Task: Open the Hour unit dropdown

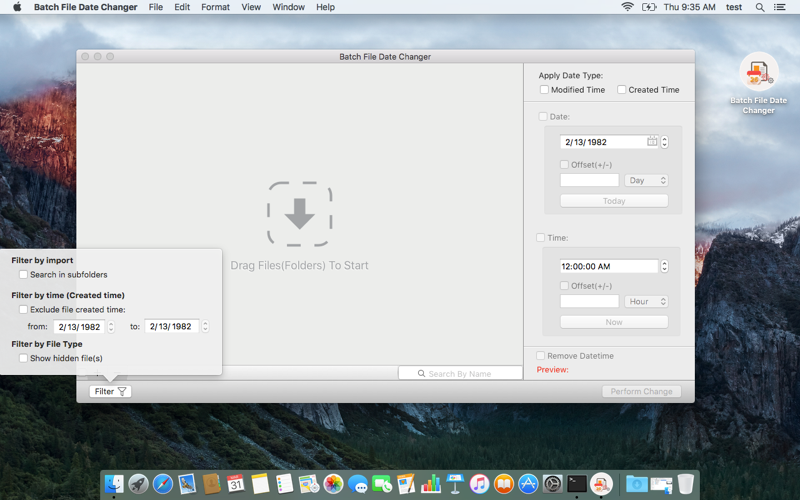Action: 646,302
